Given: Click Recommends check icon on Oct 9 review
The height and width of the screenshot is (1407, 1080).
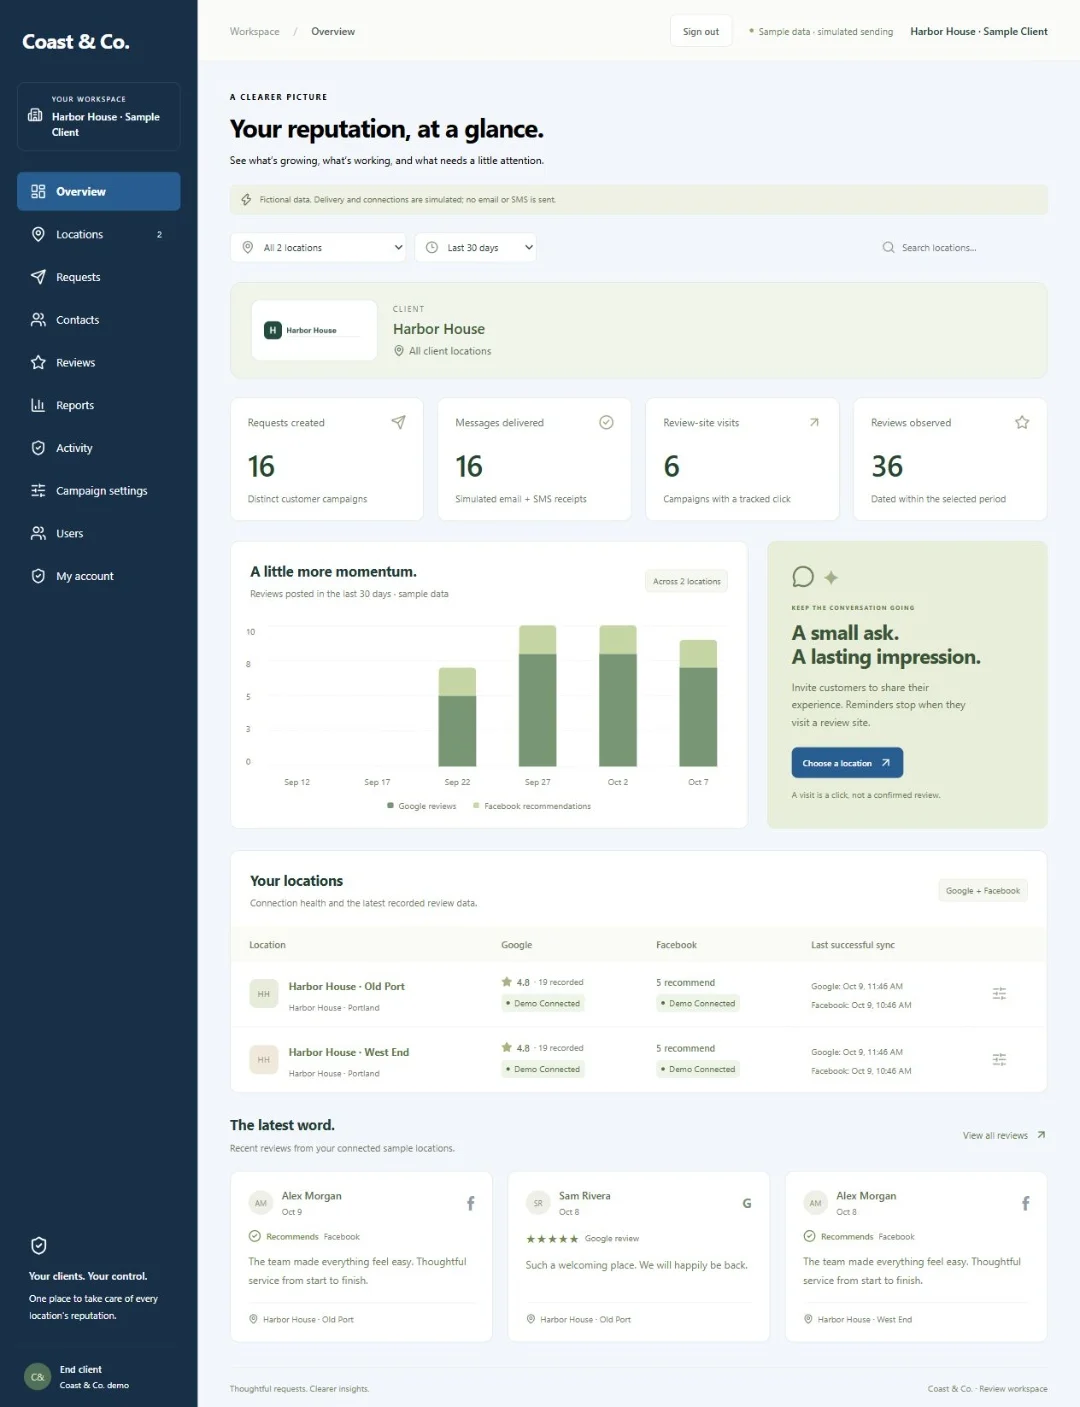Looking at the screenshot, I should coord(254,1236).
